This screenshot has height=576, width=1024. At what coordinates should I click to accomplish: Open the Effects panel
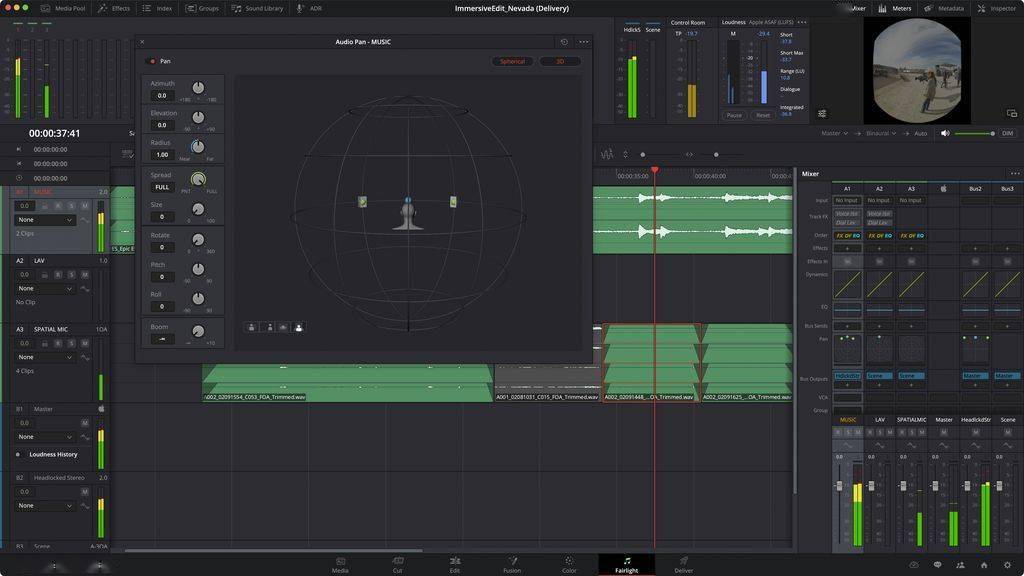(114, 8)
